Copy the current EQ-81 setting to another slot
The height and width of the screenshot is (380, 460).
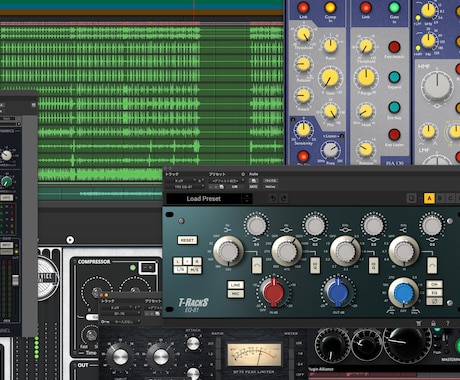pyautogui.click(x=412, y=198)
